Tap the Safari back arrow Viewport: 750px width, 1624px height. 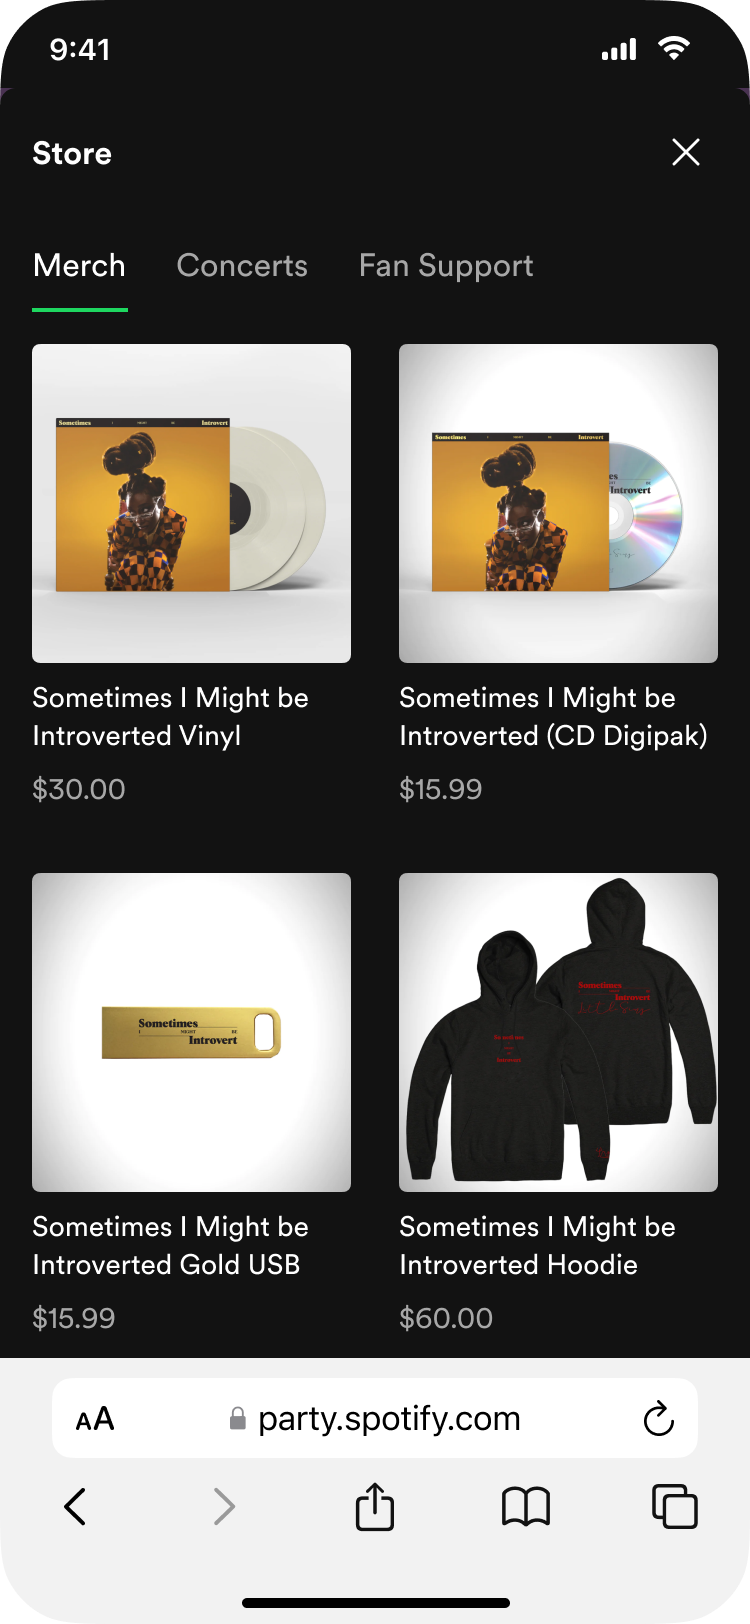pos(75,1506)
